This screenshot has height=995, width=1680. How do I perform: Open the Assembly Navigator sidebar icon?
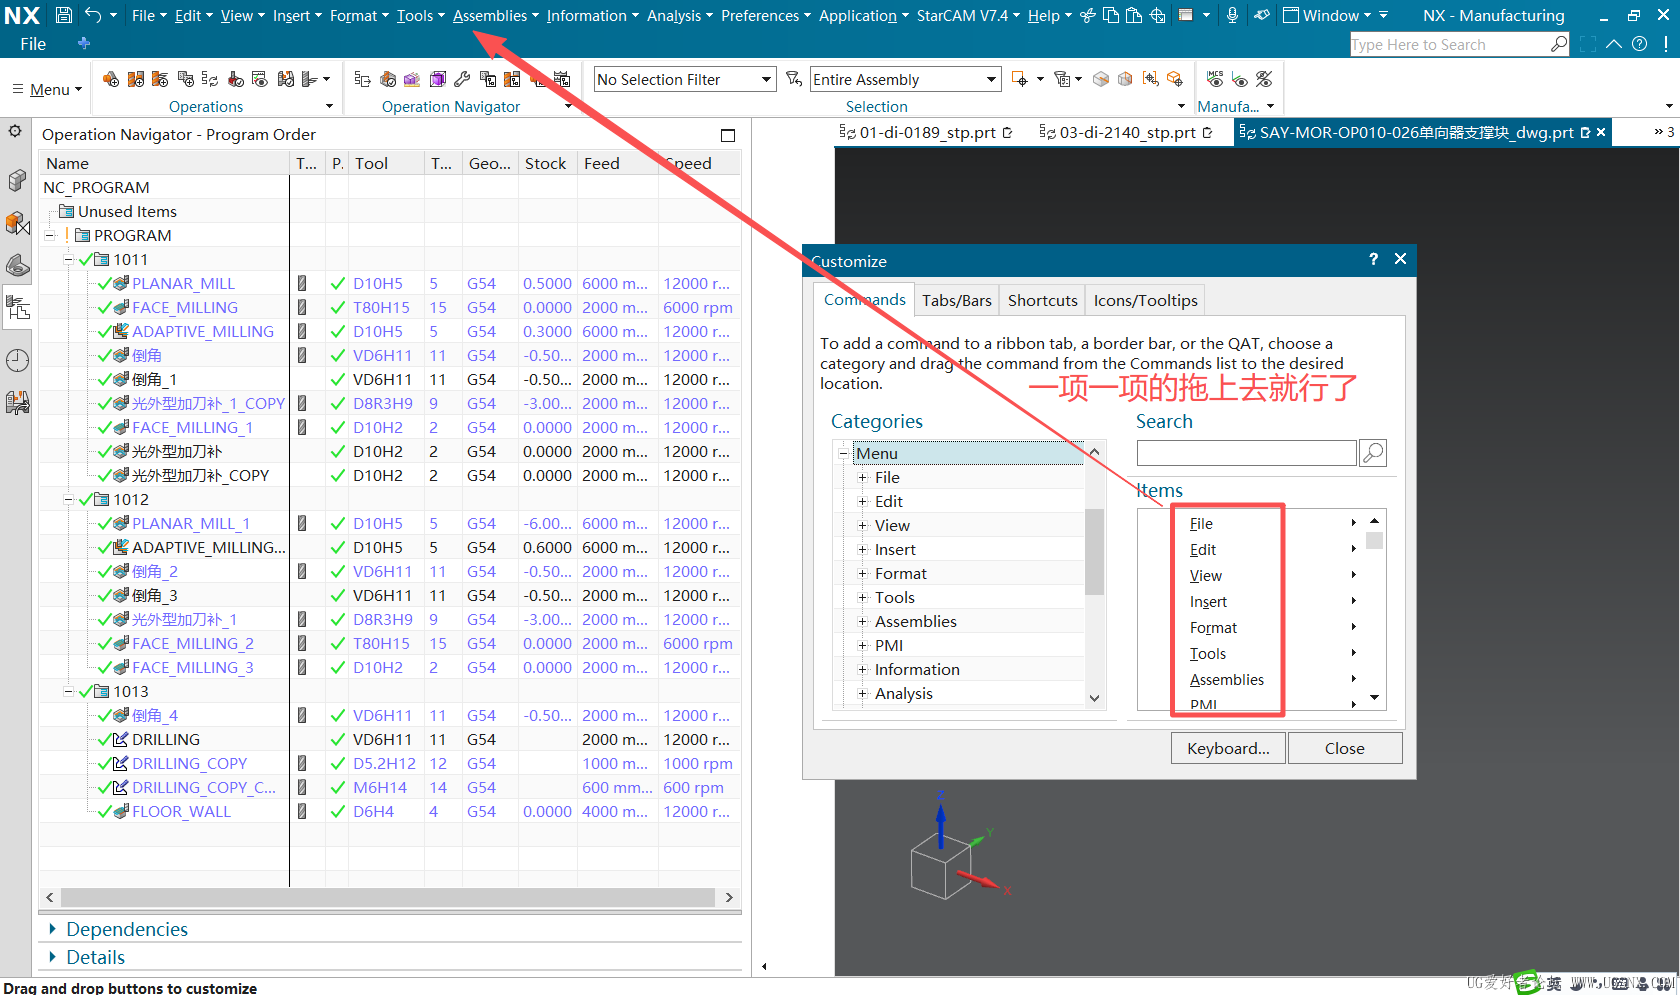click(17, 222)
